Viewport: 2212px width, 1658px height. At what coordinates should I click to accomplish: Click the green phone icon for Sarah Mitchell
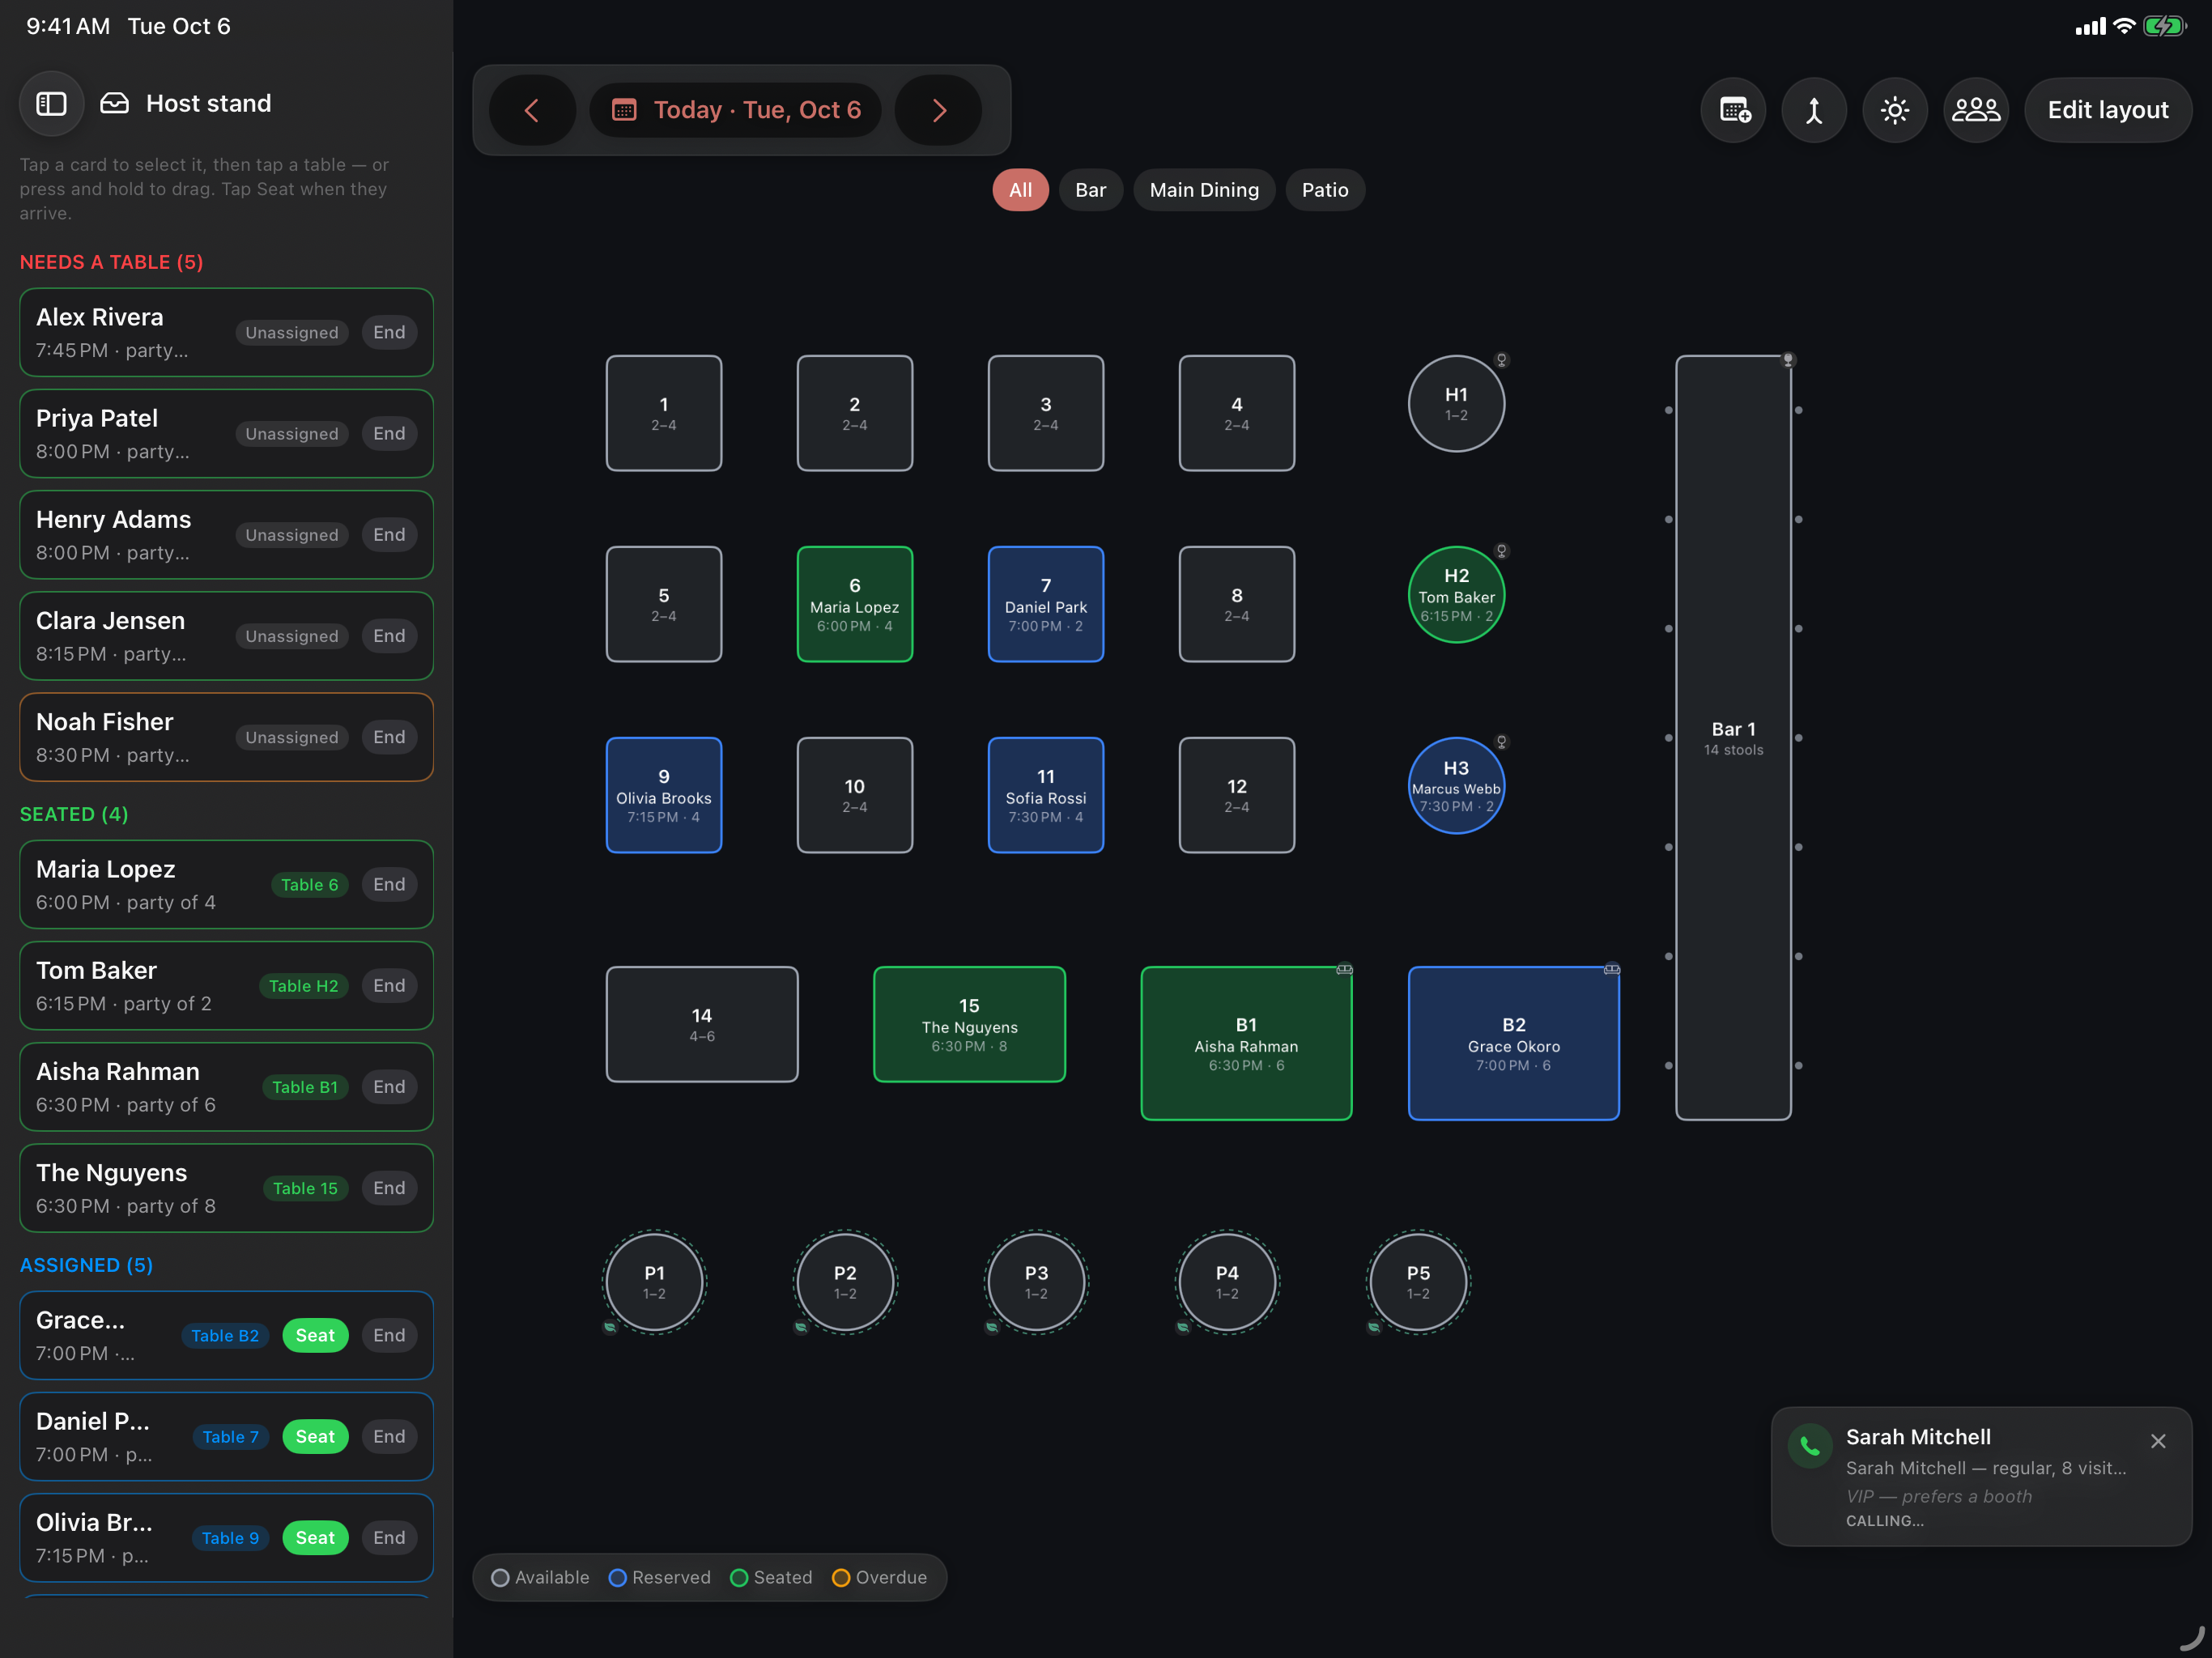(1810, 1445)
